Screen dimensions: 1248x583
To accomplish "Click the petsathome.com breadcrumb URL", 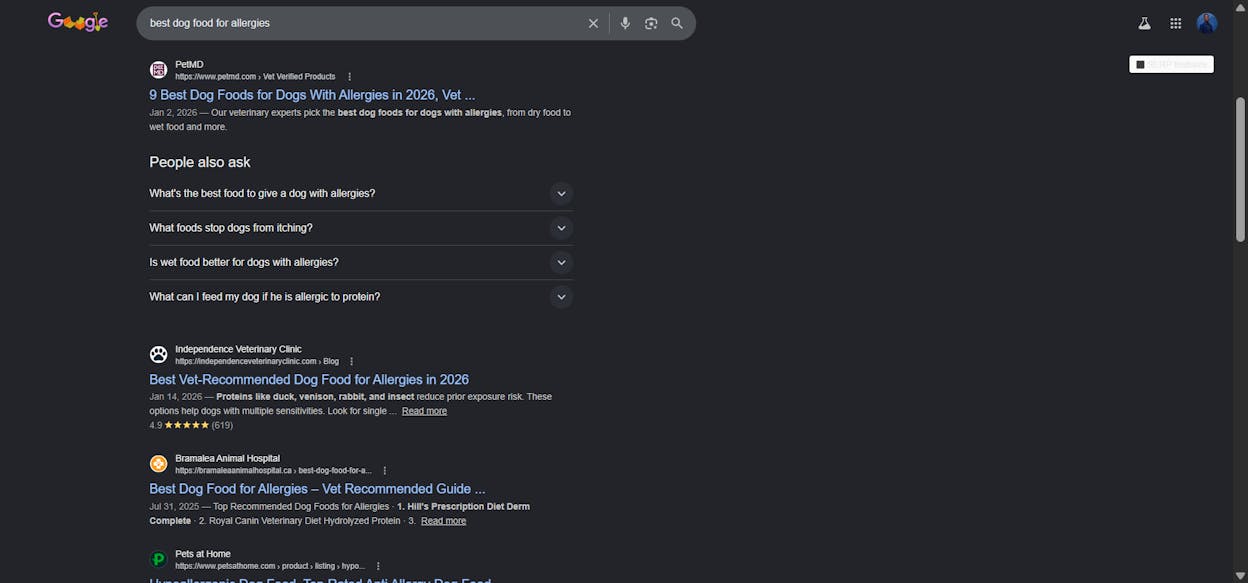I will point(270,566).
